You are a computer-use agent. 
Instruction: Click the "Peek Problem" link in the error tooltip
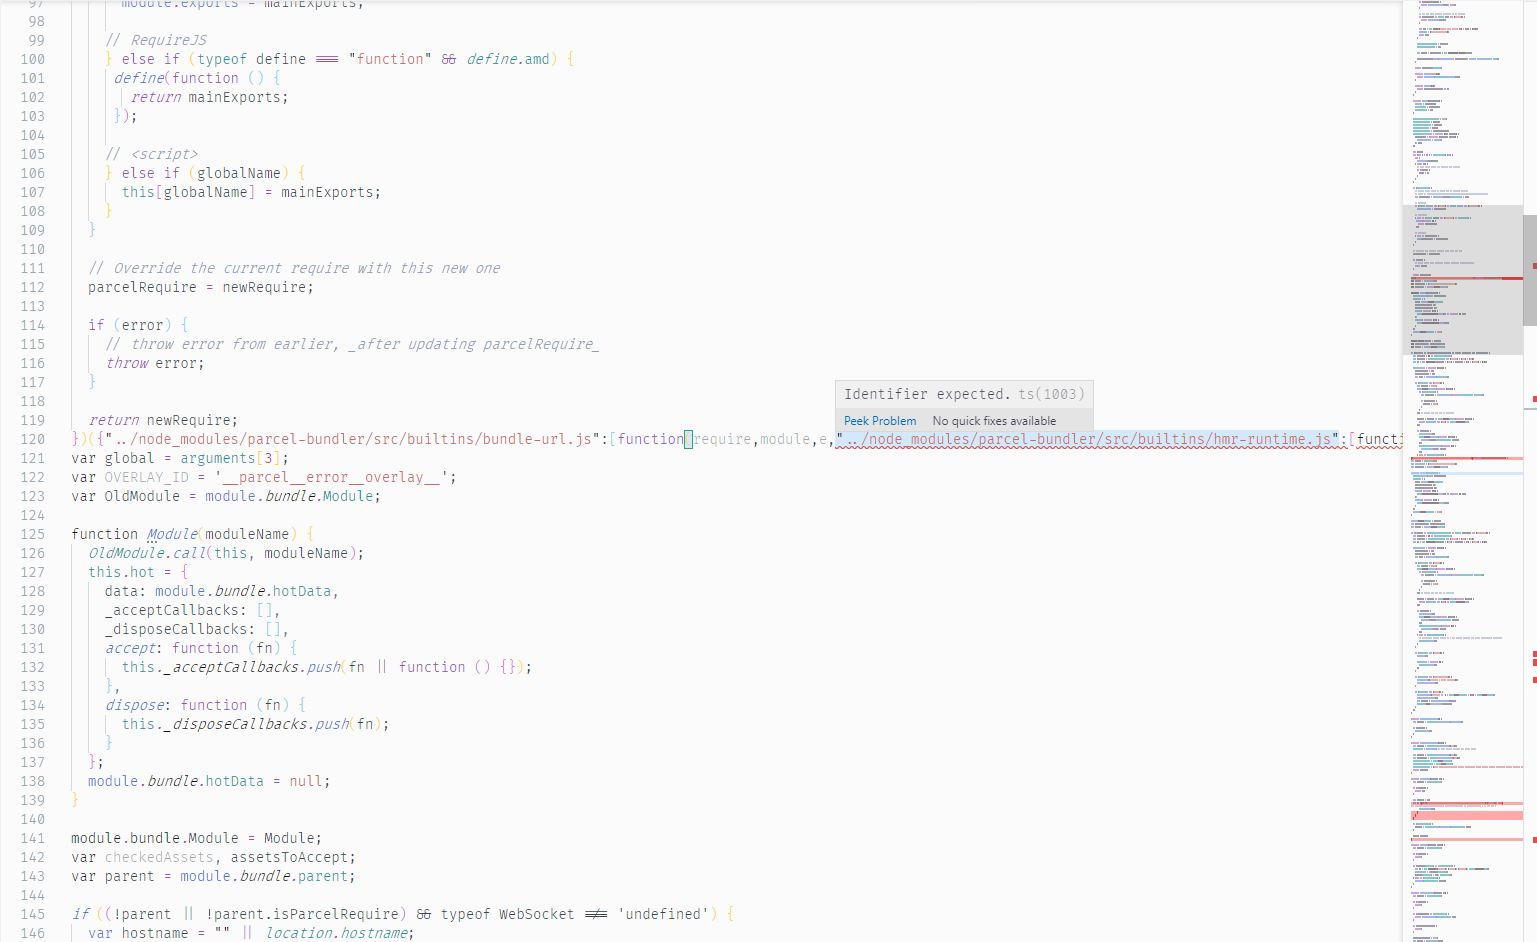click(879, 420)
